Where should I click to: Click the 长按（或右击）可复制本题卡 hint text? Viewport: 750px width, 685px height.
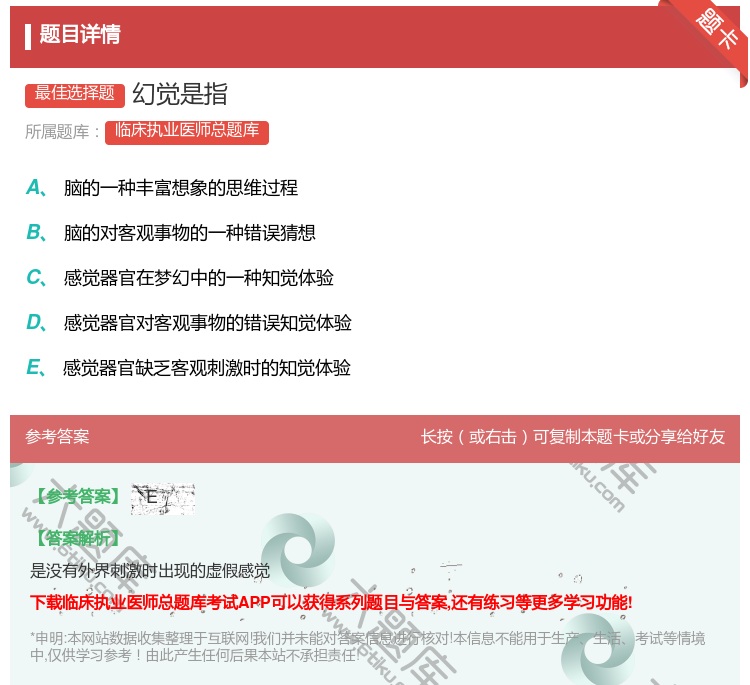(x=573, y=437)
